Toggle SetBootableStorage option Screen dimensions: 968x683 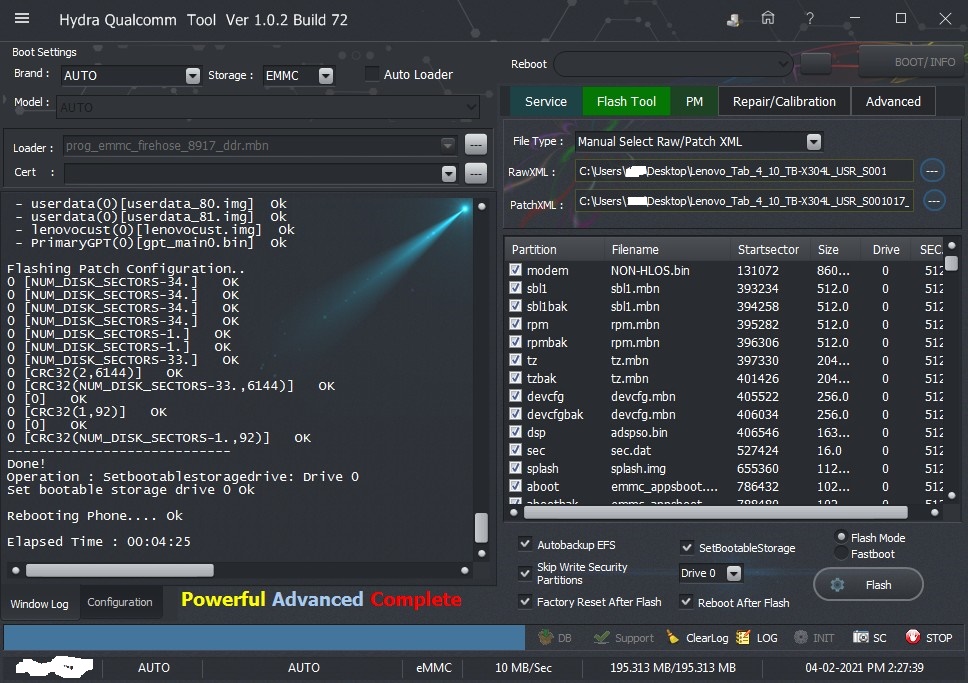point(686,547)
